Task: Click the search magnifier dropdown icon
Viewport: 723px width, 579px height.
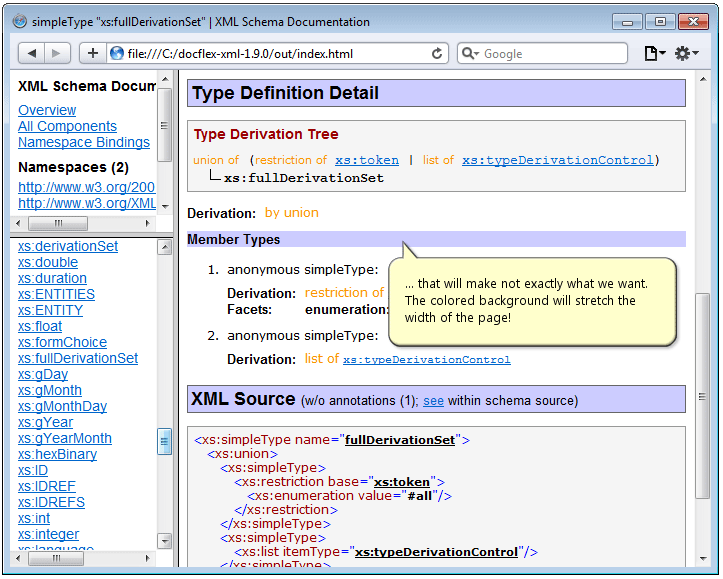Action: pos(471,54)
